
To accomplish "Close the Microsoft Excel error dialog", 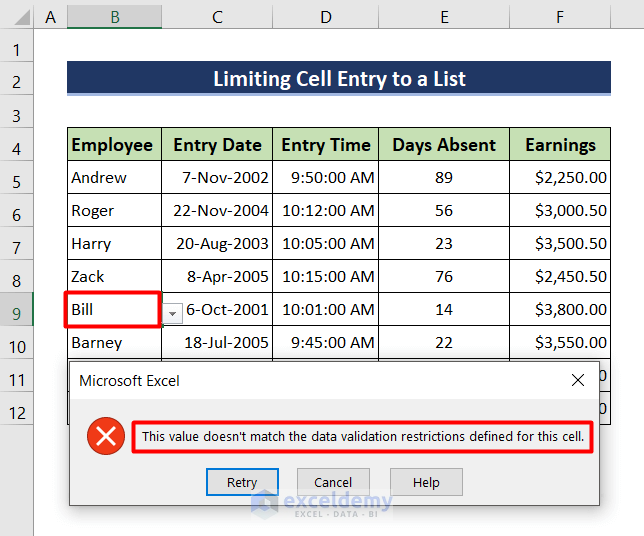I will pos(577,380).
